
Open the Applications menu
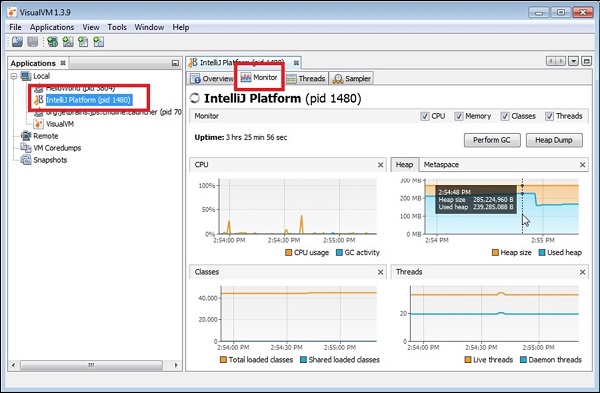[x=52, y=27]
